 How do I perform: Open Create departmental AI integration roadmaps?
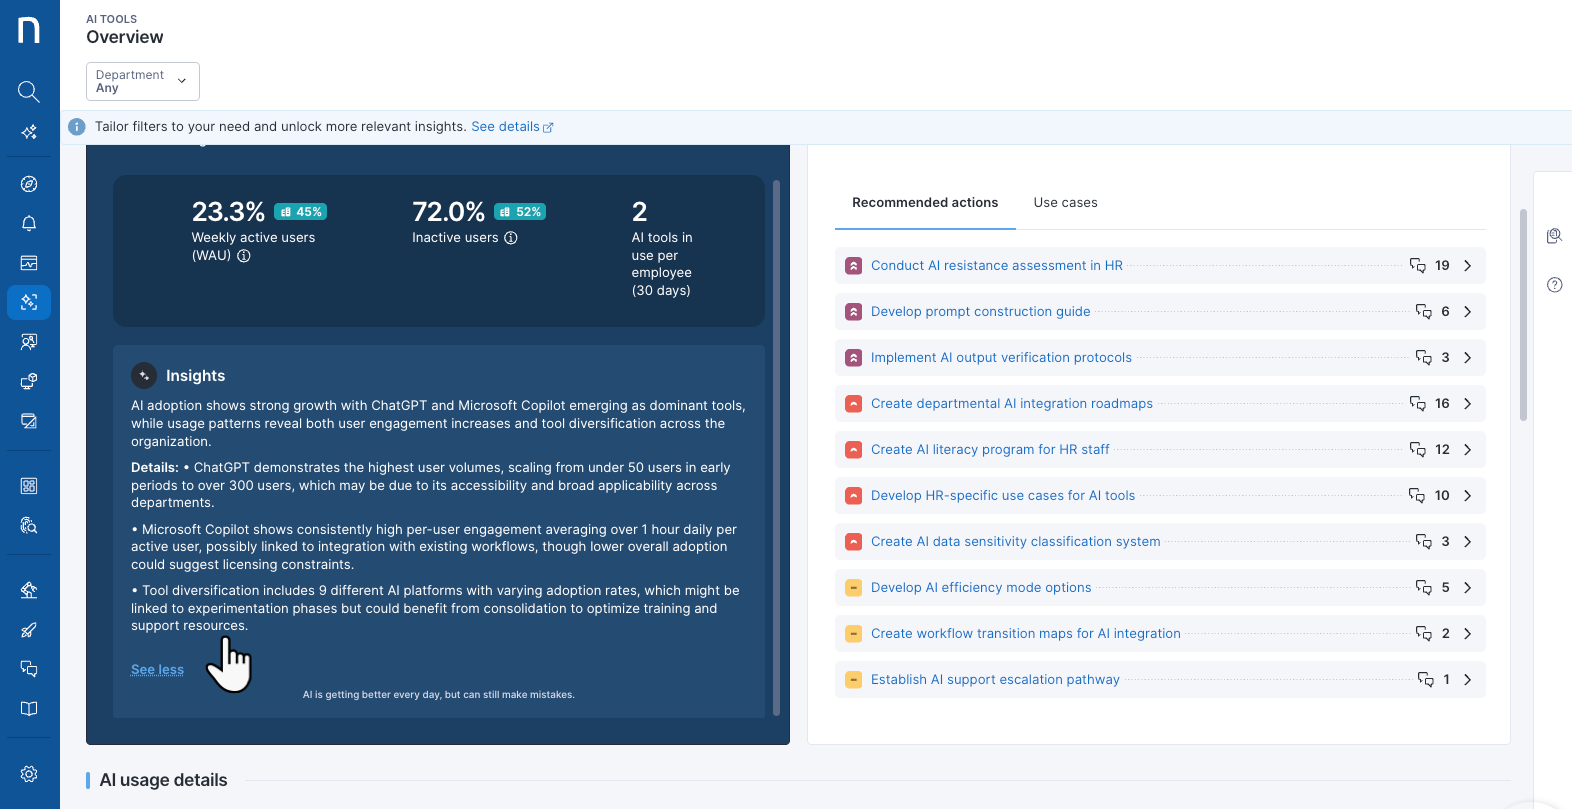tap(1011, 404)
